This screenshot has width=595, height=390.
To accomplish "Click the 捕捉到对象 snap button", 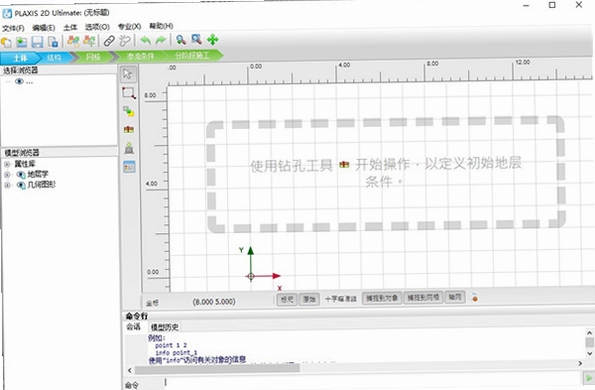I will coord(382,298).
